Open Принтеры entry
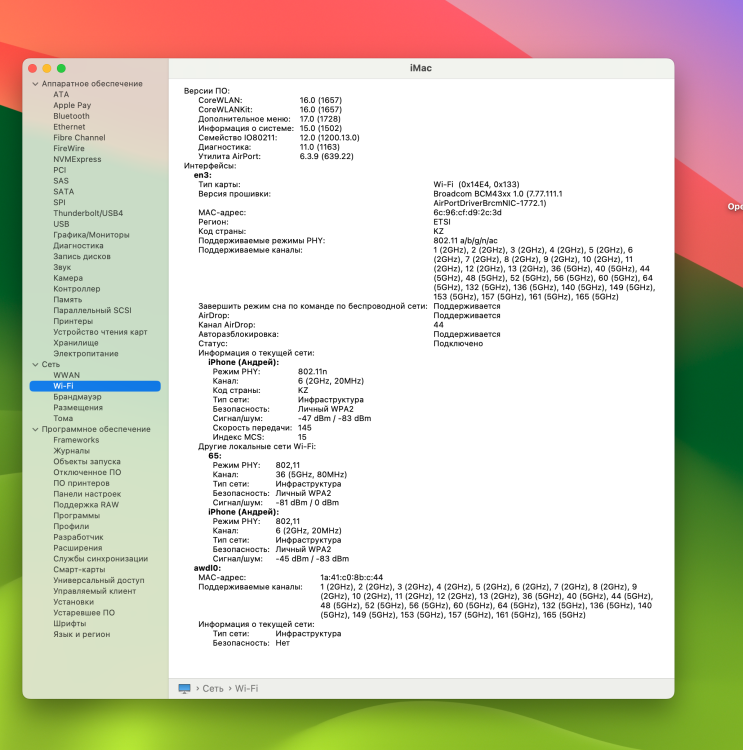The width and height of the screenshot is (743, 750). [73, 321]
